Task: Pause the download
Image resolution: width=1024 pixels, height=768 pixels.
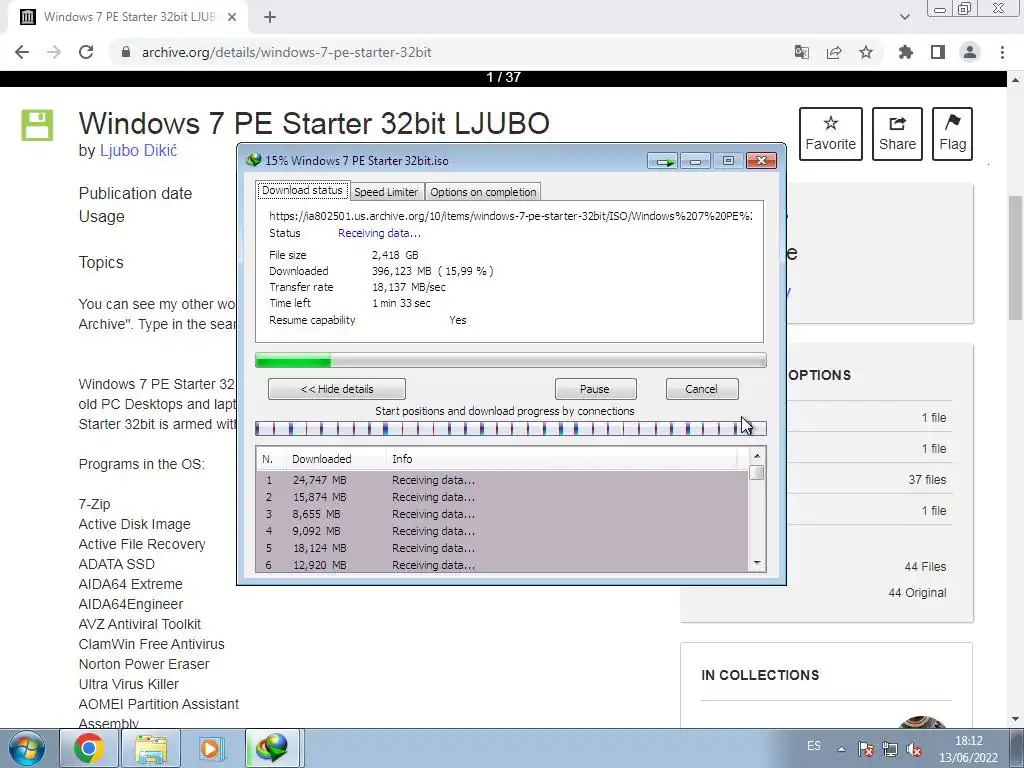Action: pos(595,389)
